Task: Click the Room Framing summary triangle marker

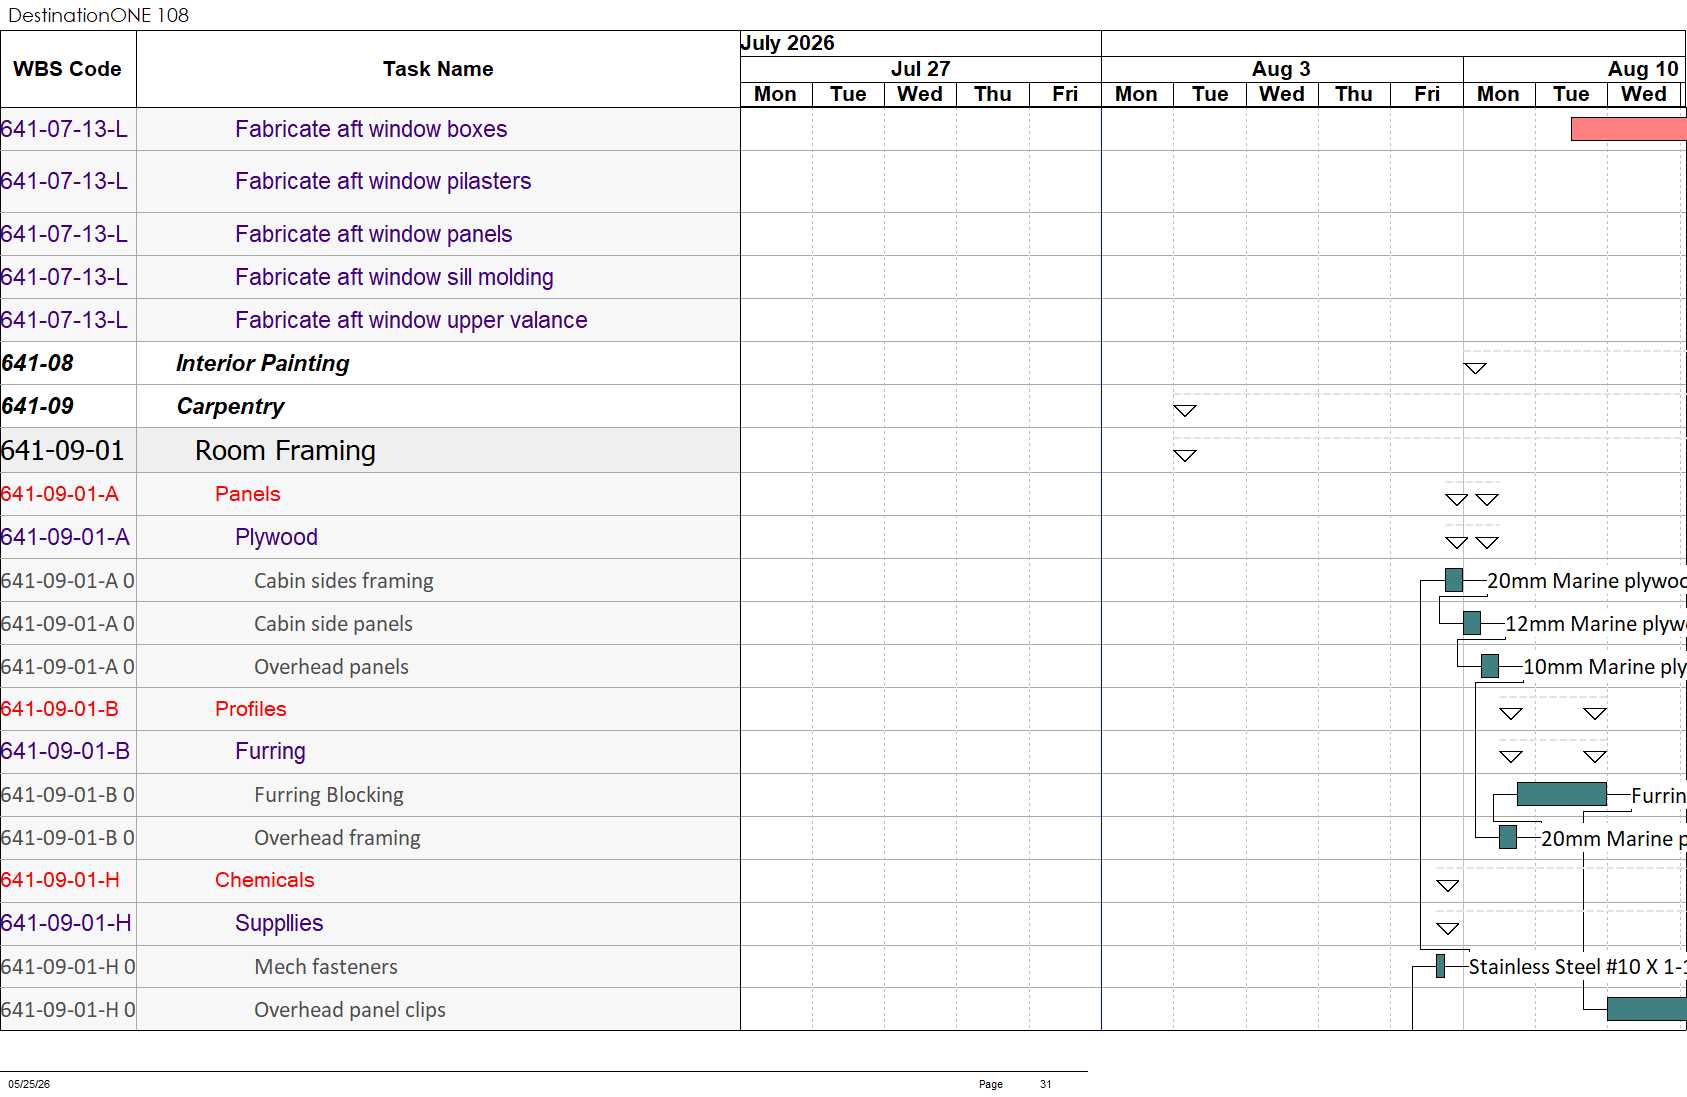Action: pyautogui.click(x=1185, y=456)
